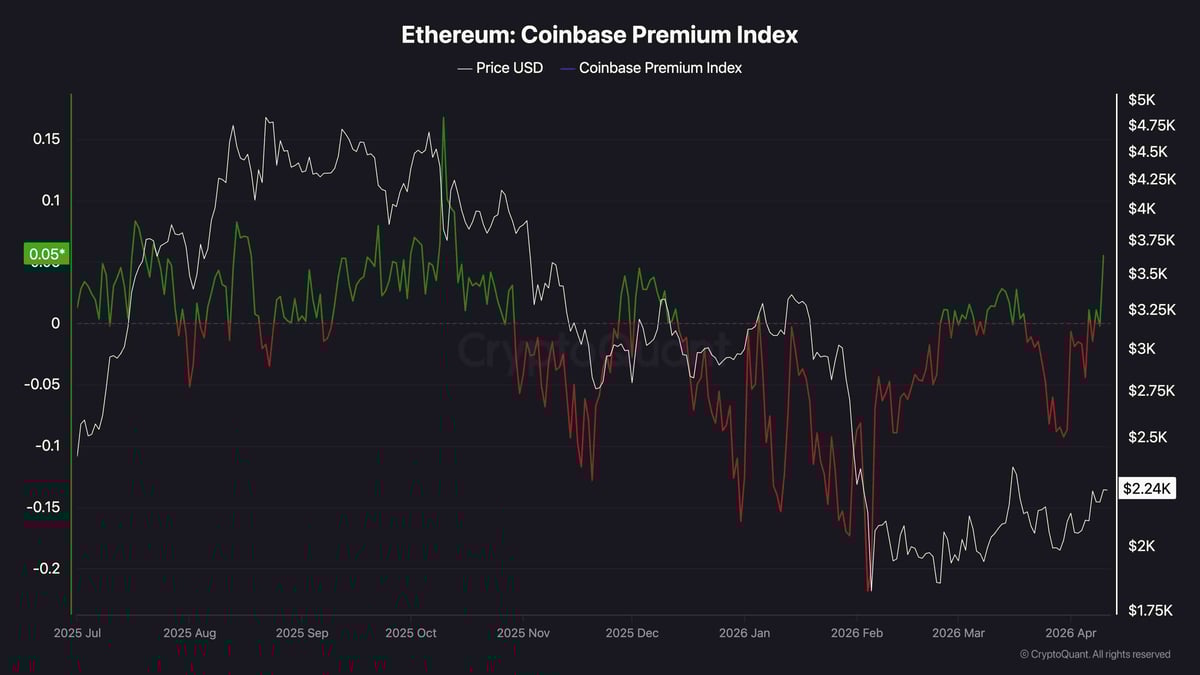1200x675 pixels.
Task: Click the $5K right axis label
Action: [1141, 100]
